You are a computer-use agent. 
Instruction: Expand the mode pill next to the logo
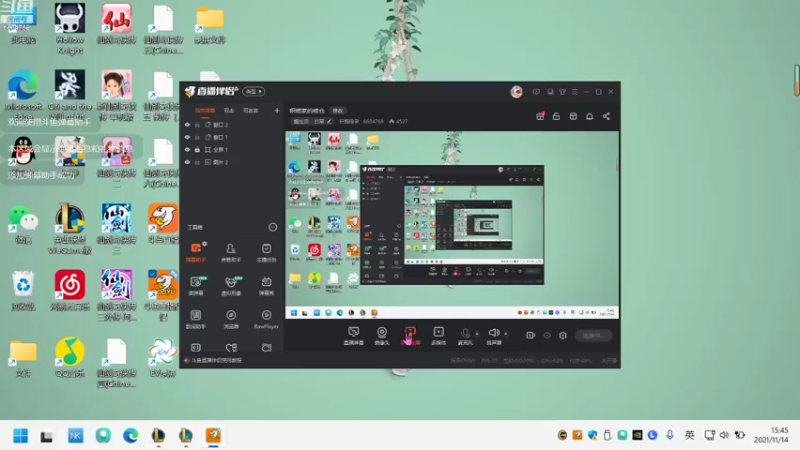coord(254,91)
